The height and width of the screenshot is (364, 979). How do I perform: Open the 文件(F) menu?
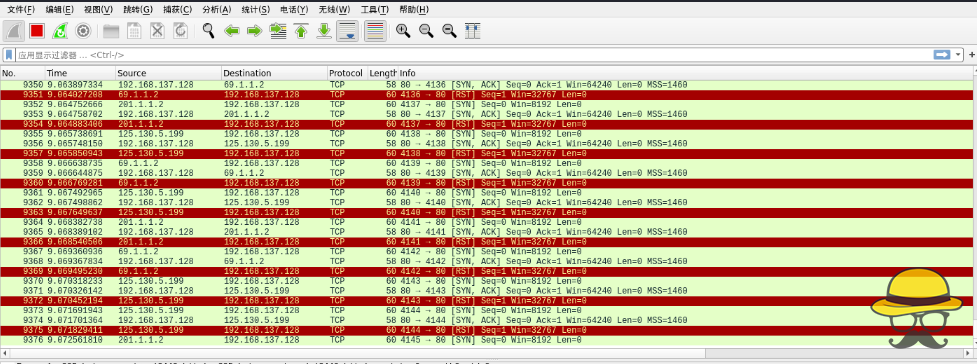click(21, 9)
